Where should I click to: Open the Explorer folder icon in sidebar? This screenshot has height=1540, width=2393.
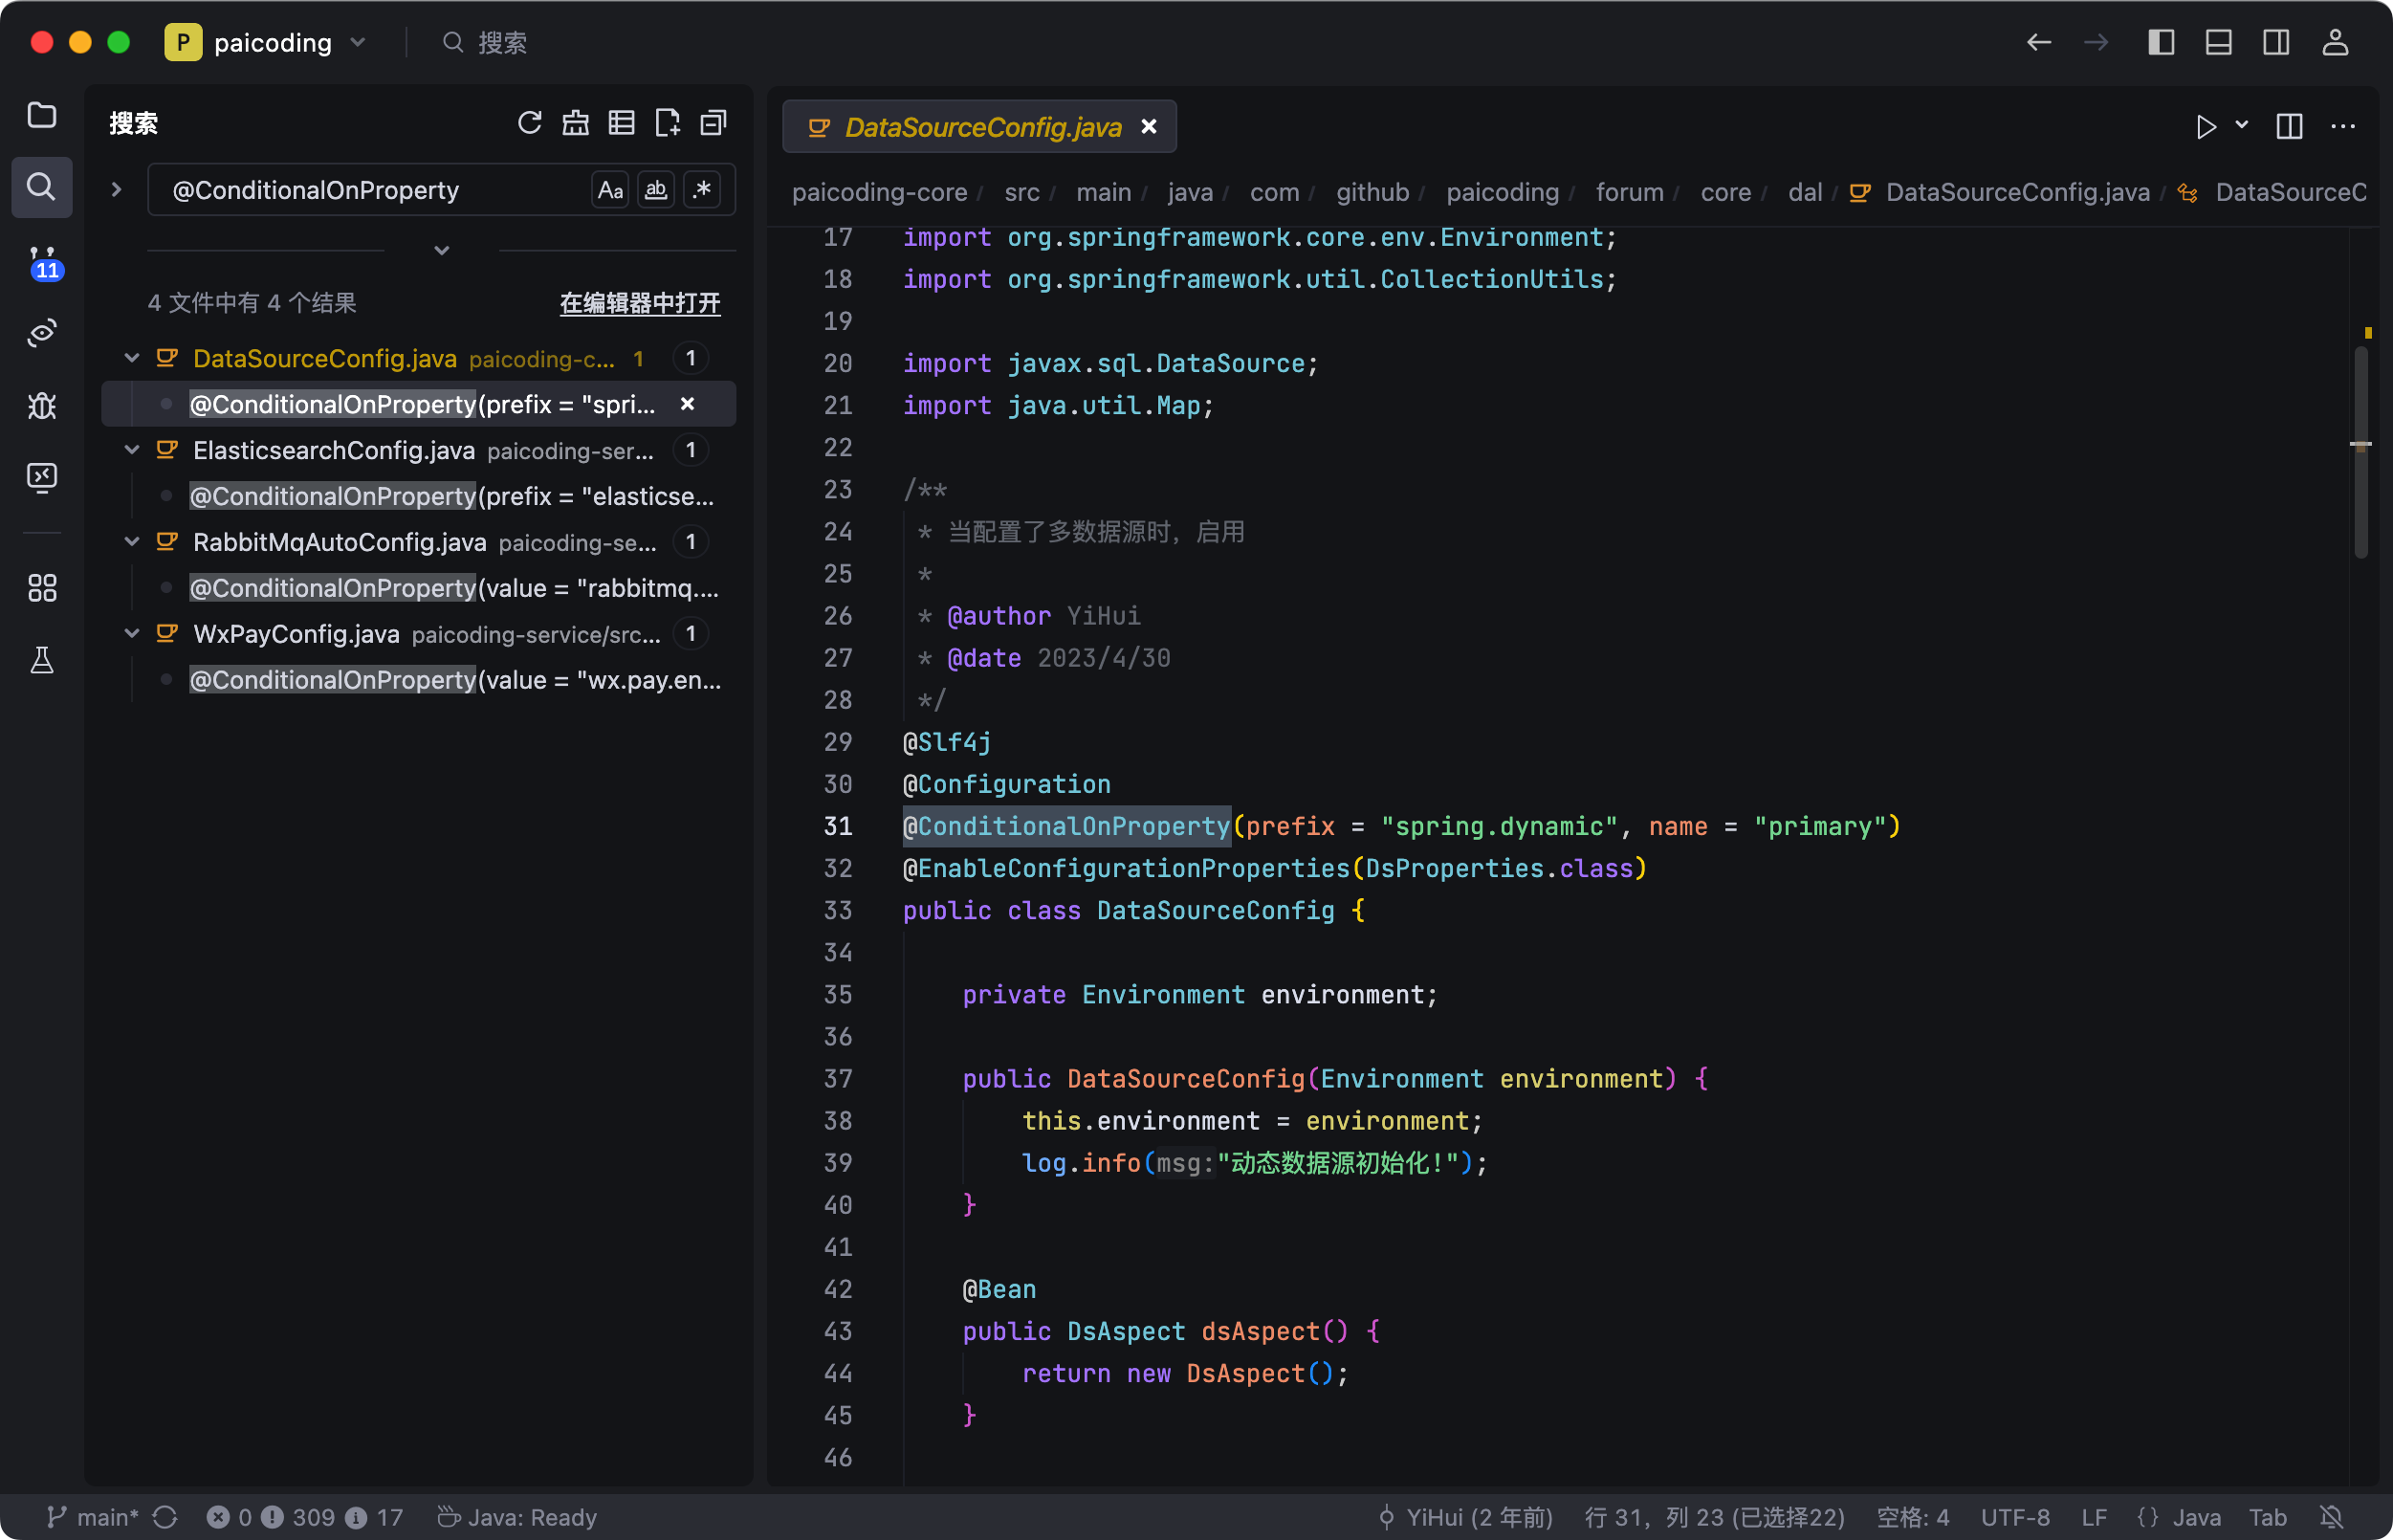click(41, 115)
